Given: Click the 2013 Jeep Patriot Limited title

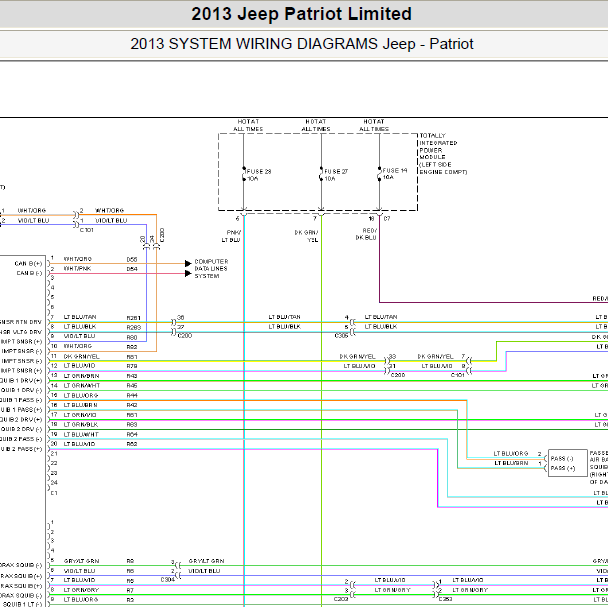Looking at the screenshot, I should click(301, 14).
